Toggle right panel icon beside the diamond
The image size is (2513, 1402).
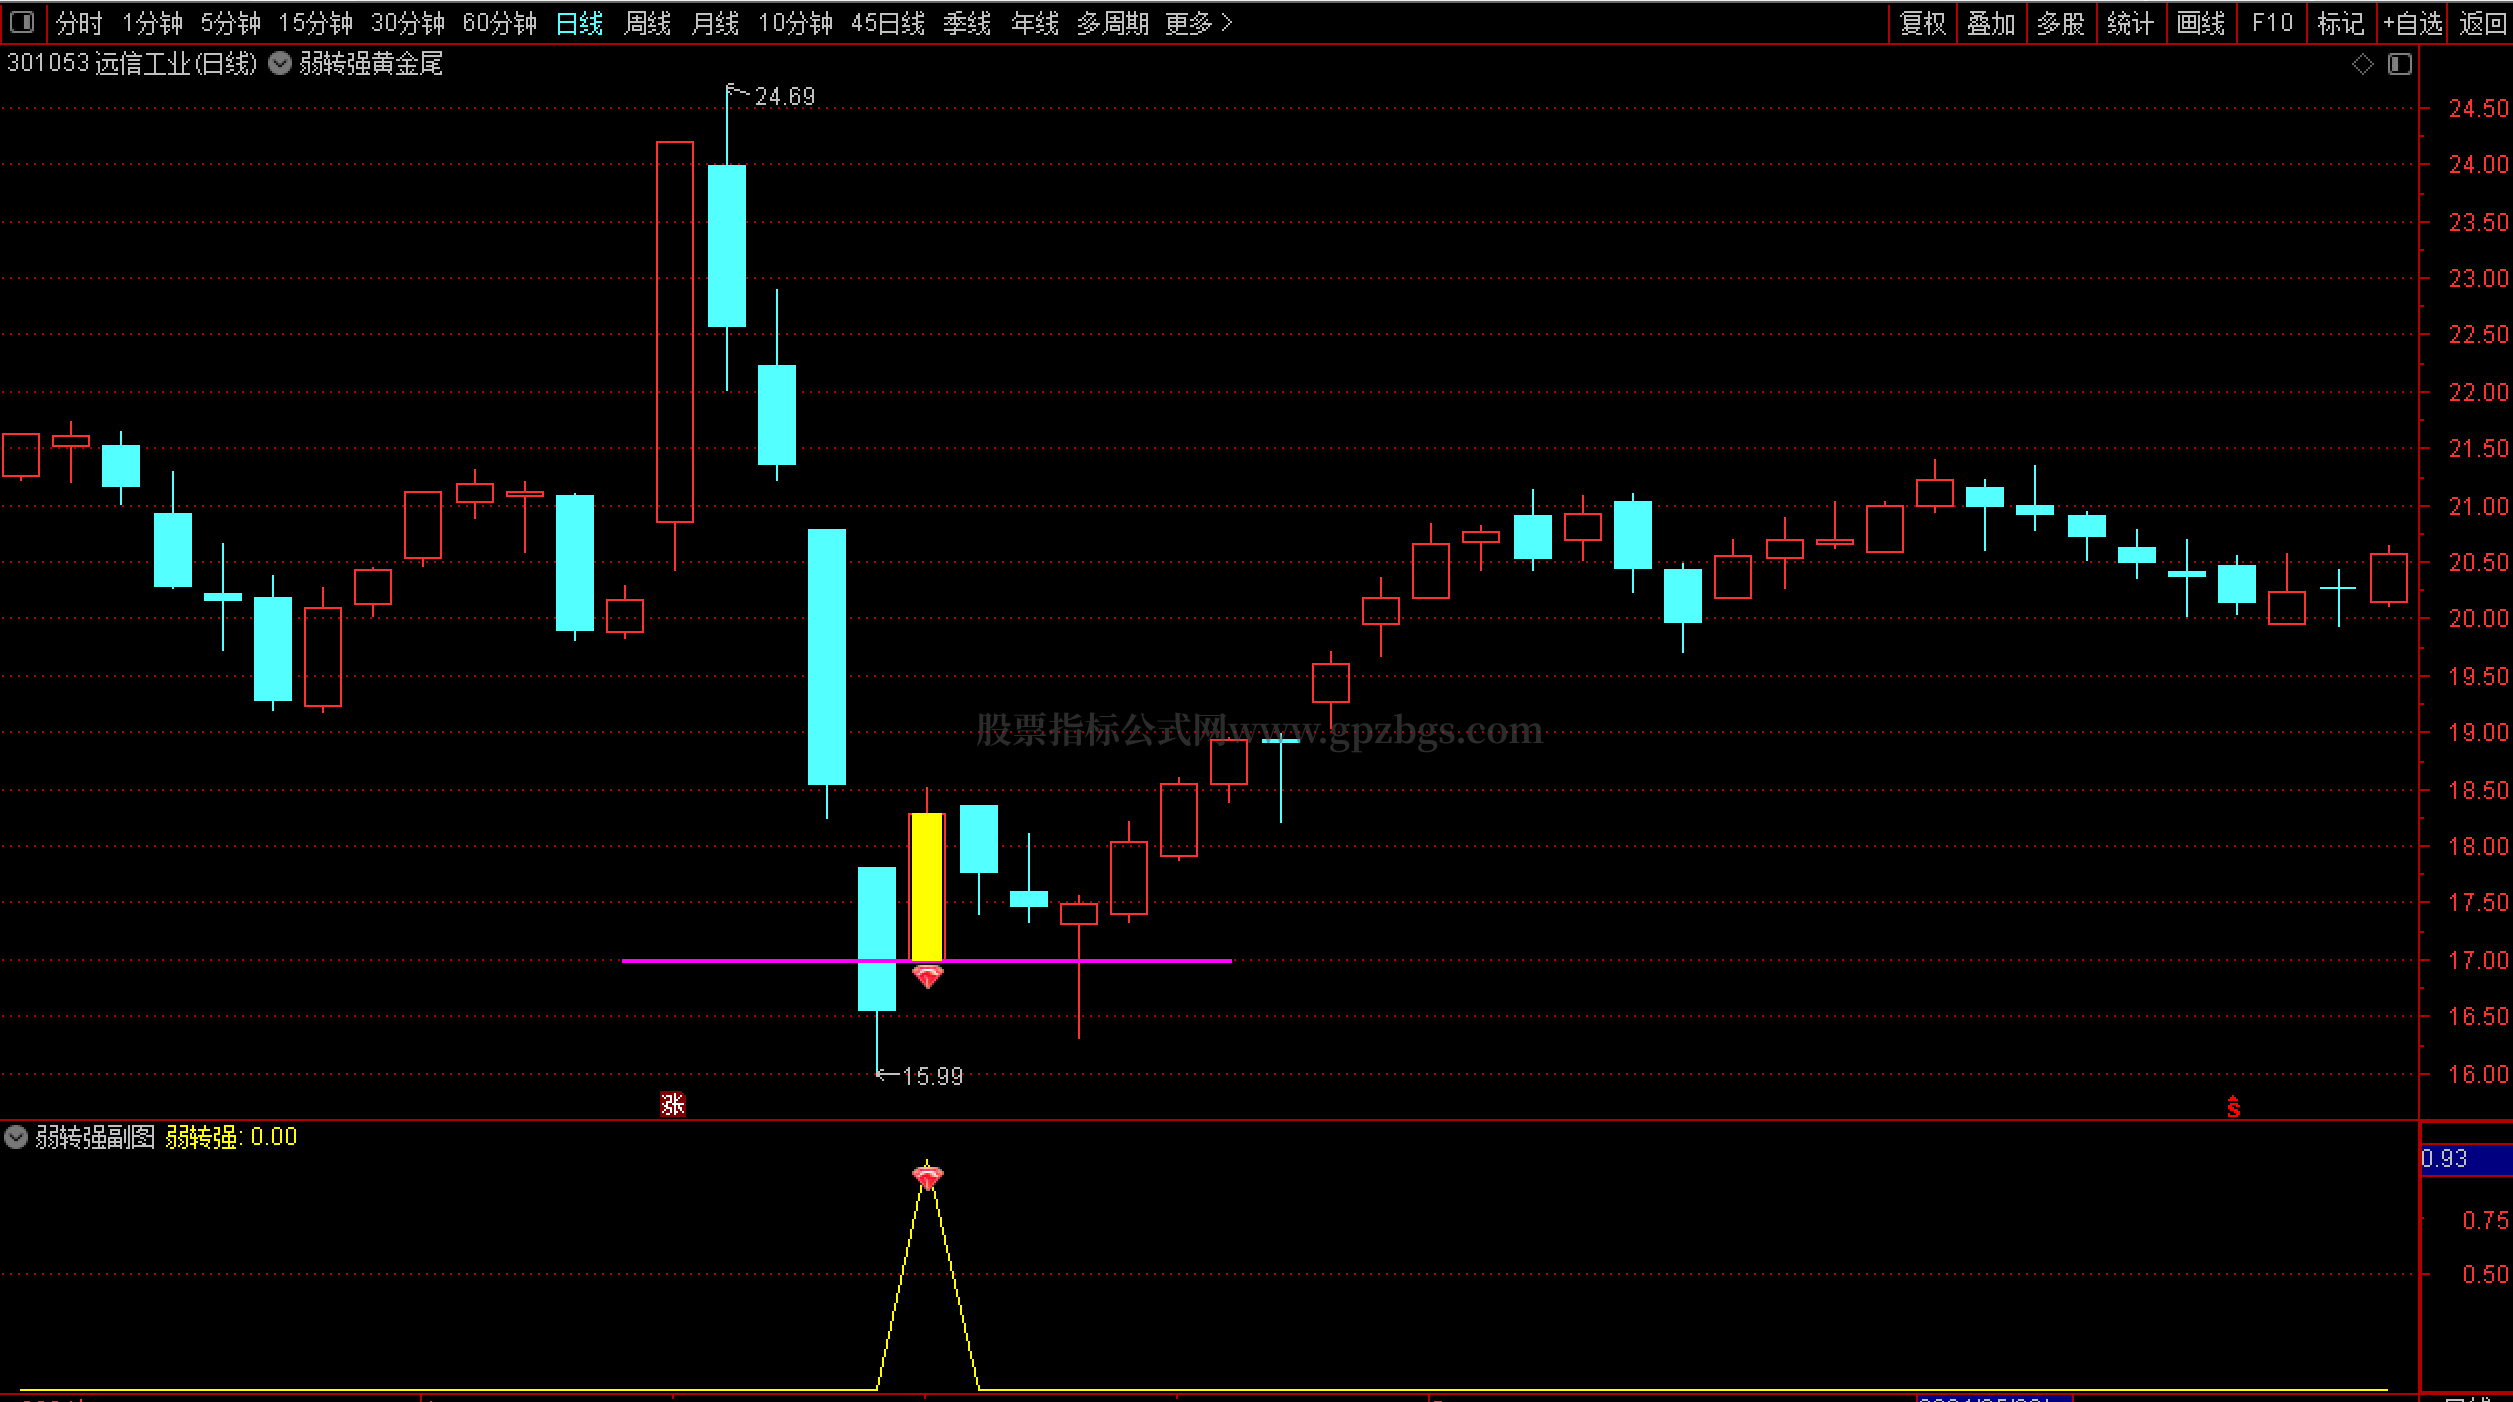(x=2400, y=65)
